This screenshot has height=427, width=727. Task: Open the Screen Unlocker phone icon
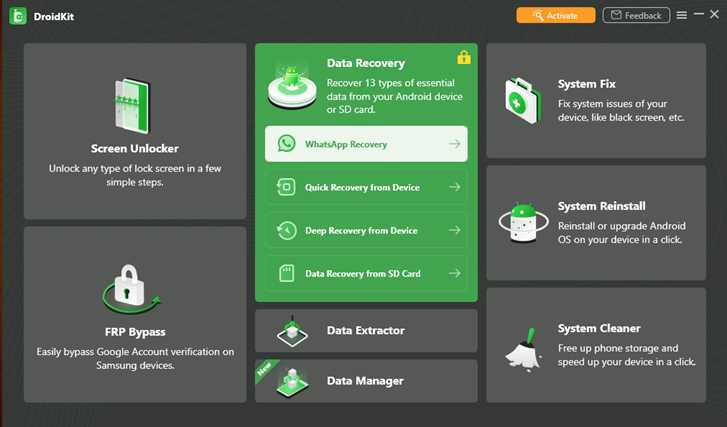(x=133, y=106)
